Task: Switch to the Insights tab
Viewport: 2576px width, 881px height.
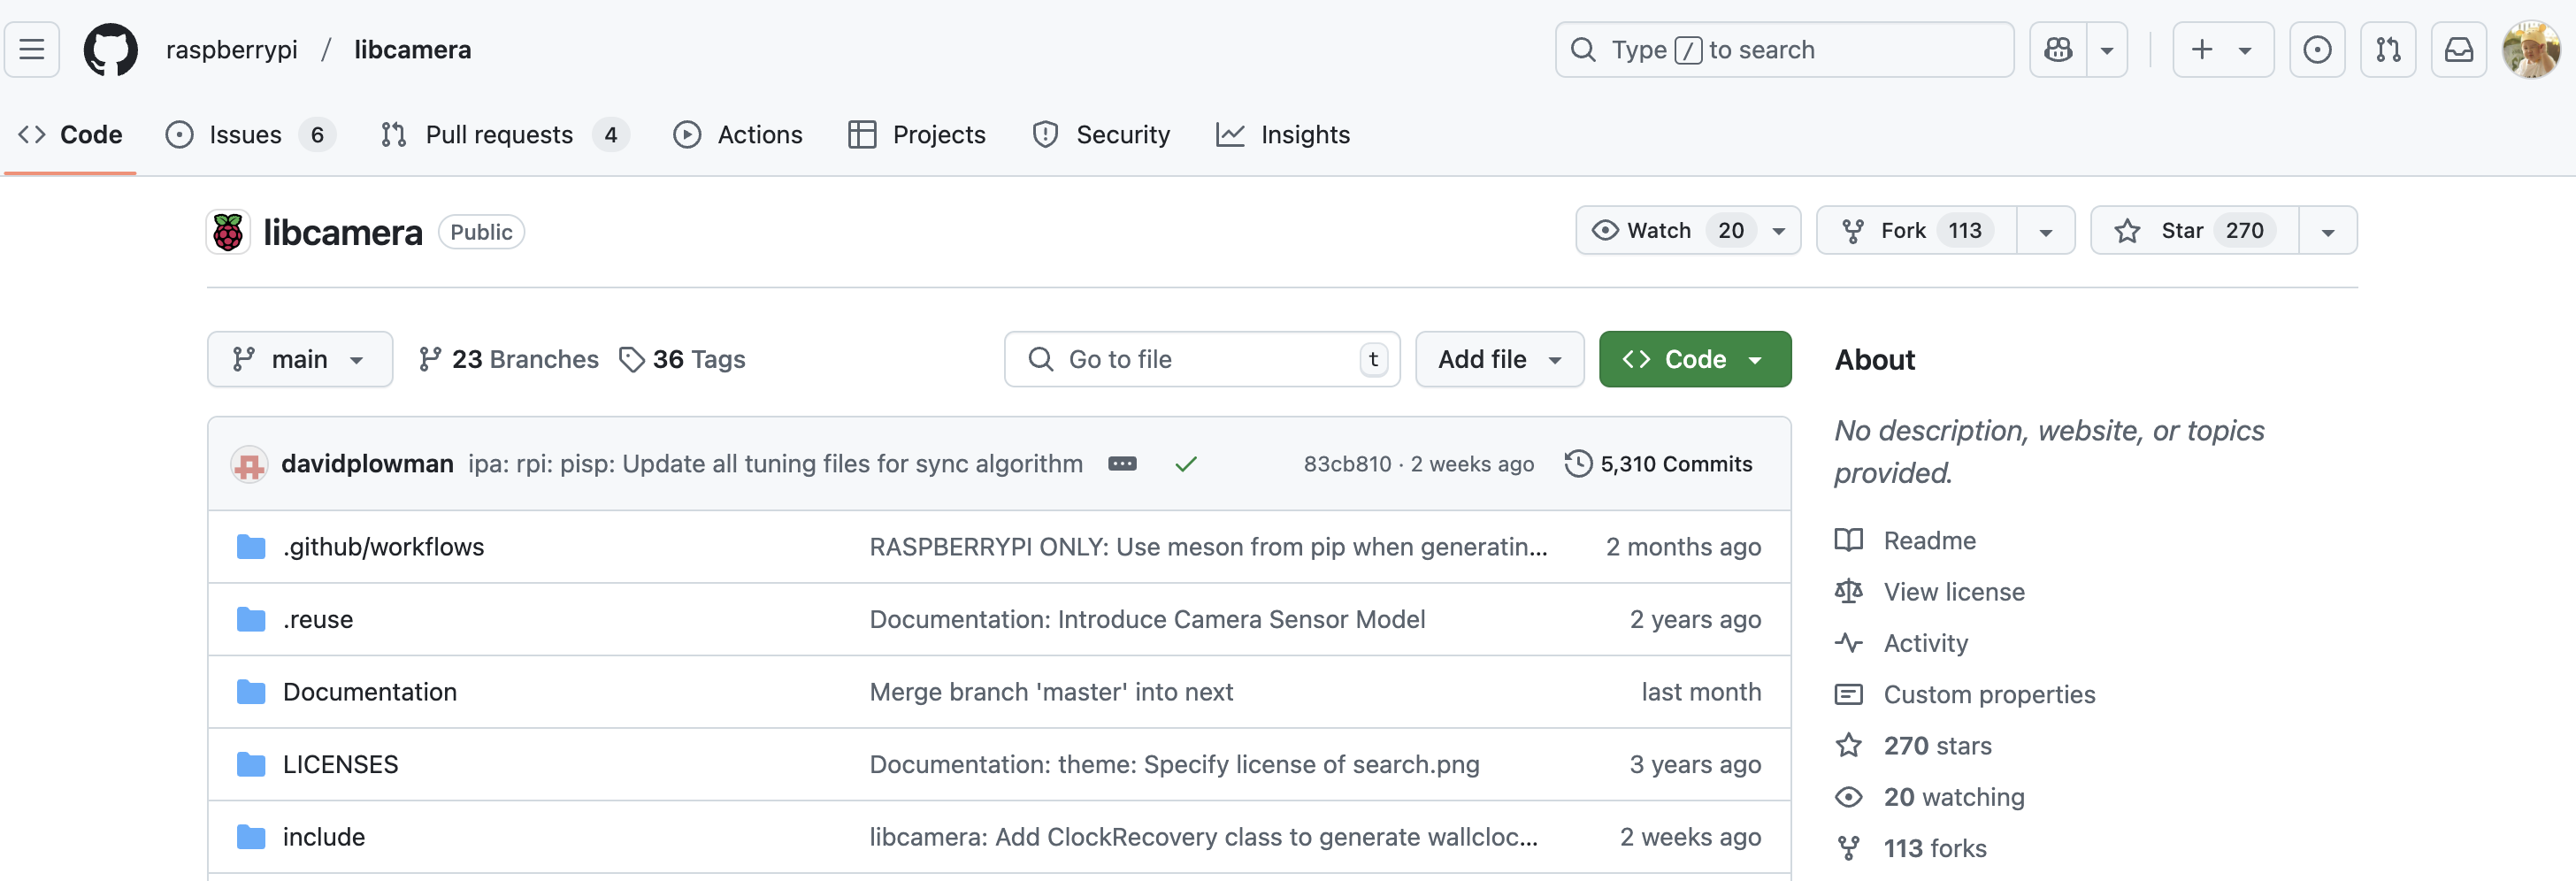Action: pyautogui.click(x=1283, y=134)
